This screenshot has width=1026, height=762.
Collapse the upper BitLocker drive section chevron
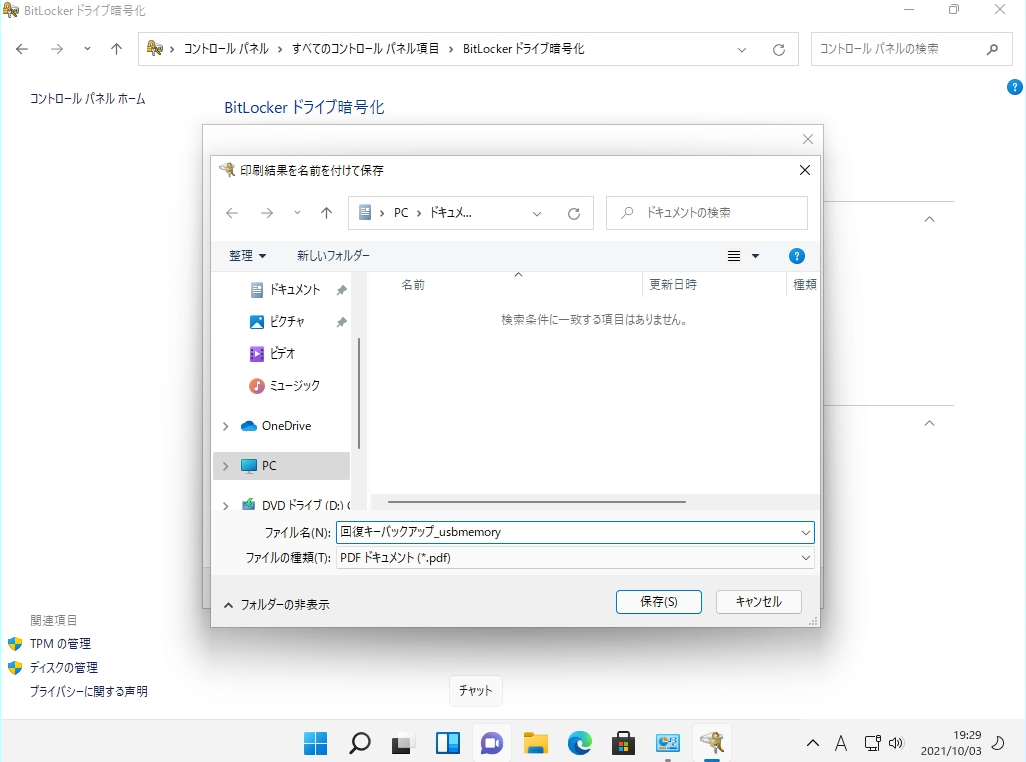click(x=929, y=220)
